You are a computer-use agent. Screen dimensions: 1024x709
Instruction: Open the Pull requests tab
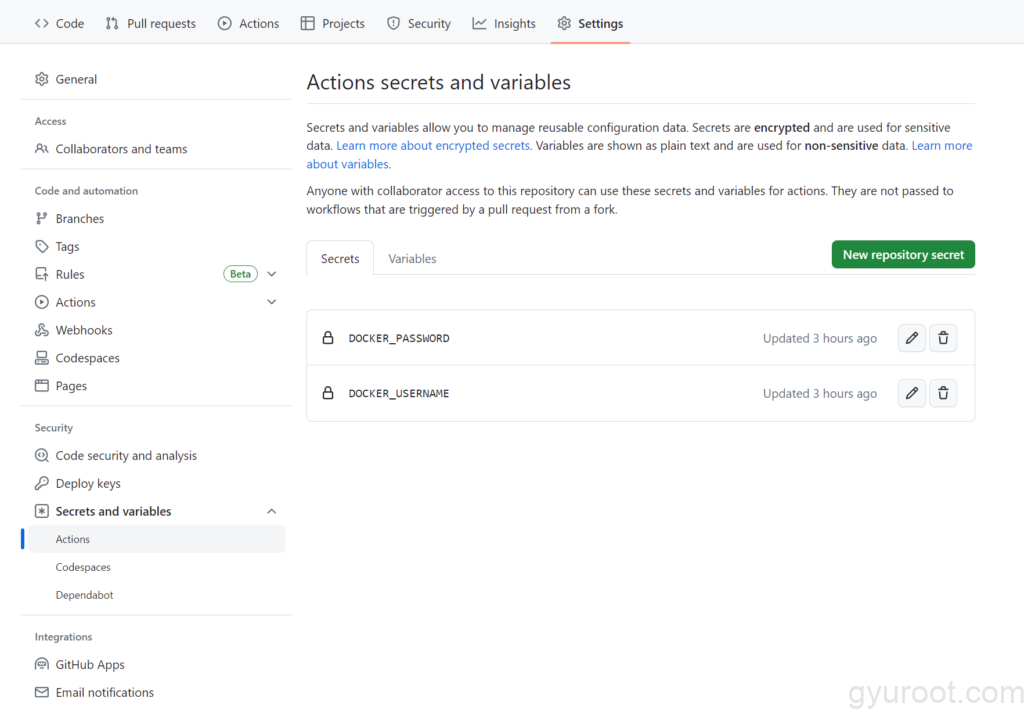coord(151,23)
